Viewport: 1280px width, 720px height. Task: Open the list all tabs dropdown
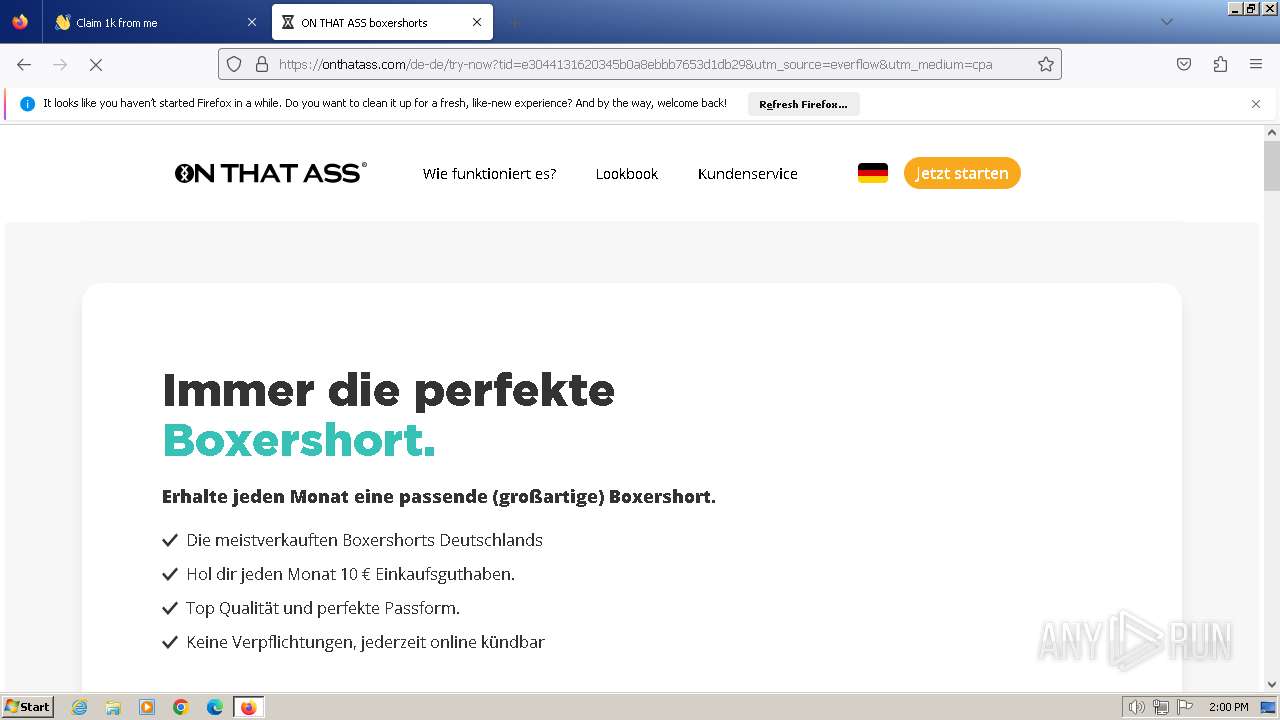(x=1166, y=22)
